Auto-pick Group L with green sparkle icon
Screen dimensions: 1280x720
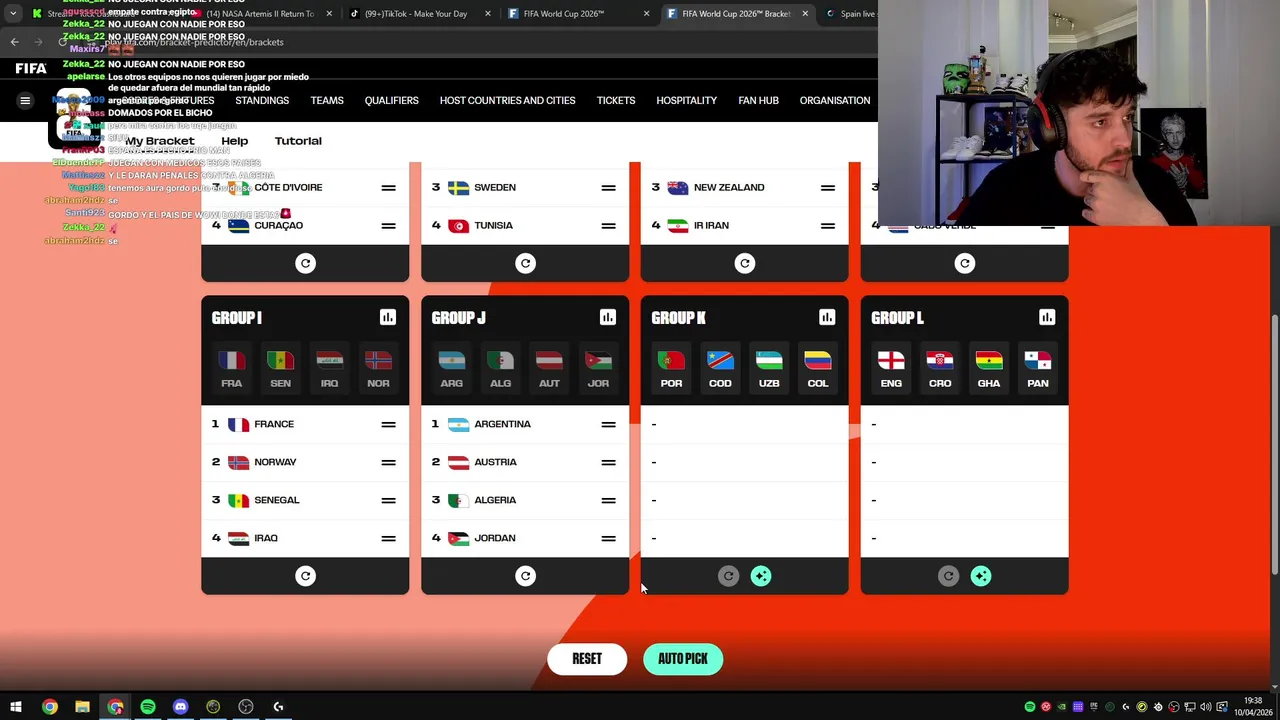coord(981,576)
